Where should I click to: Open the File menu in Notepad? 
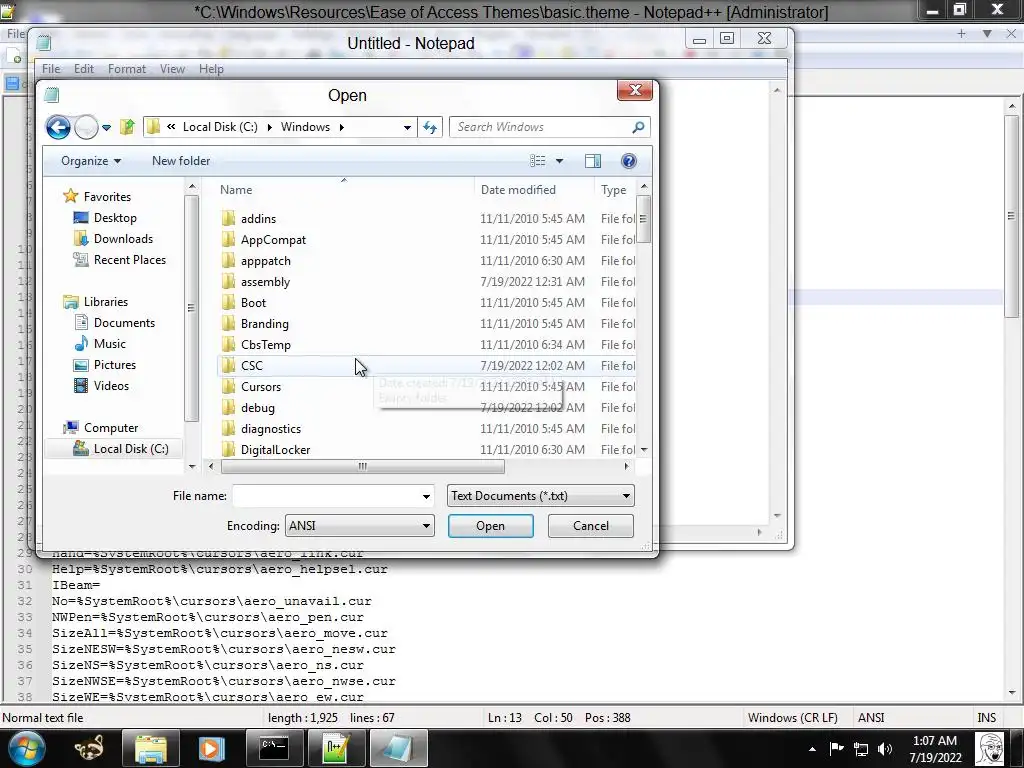point(51,69)
